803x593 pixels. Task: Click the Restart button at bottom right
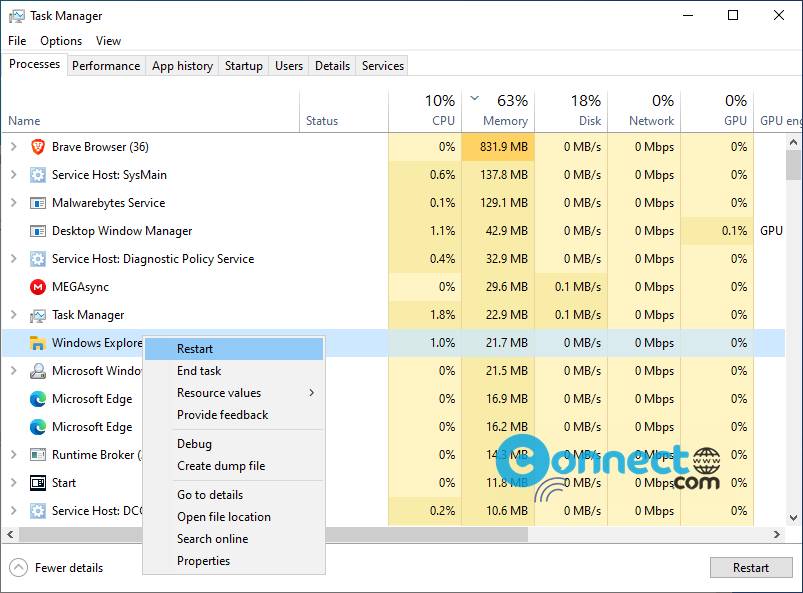click(x=751, y=567)
